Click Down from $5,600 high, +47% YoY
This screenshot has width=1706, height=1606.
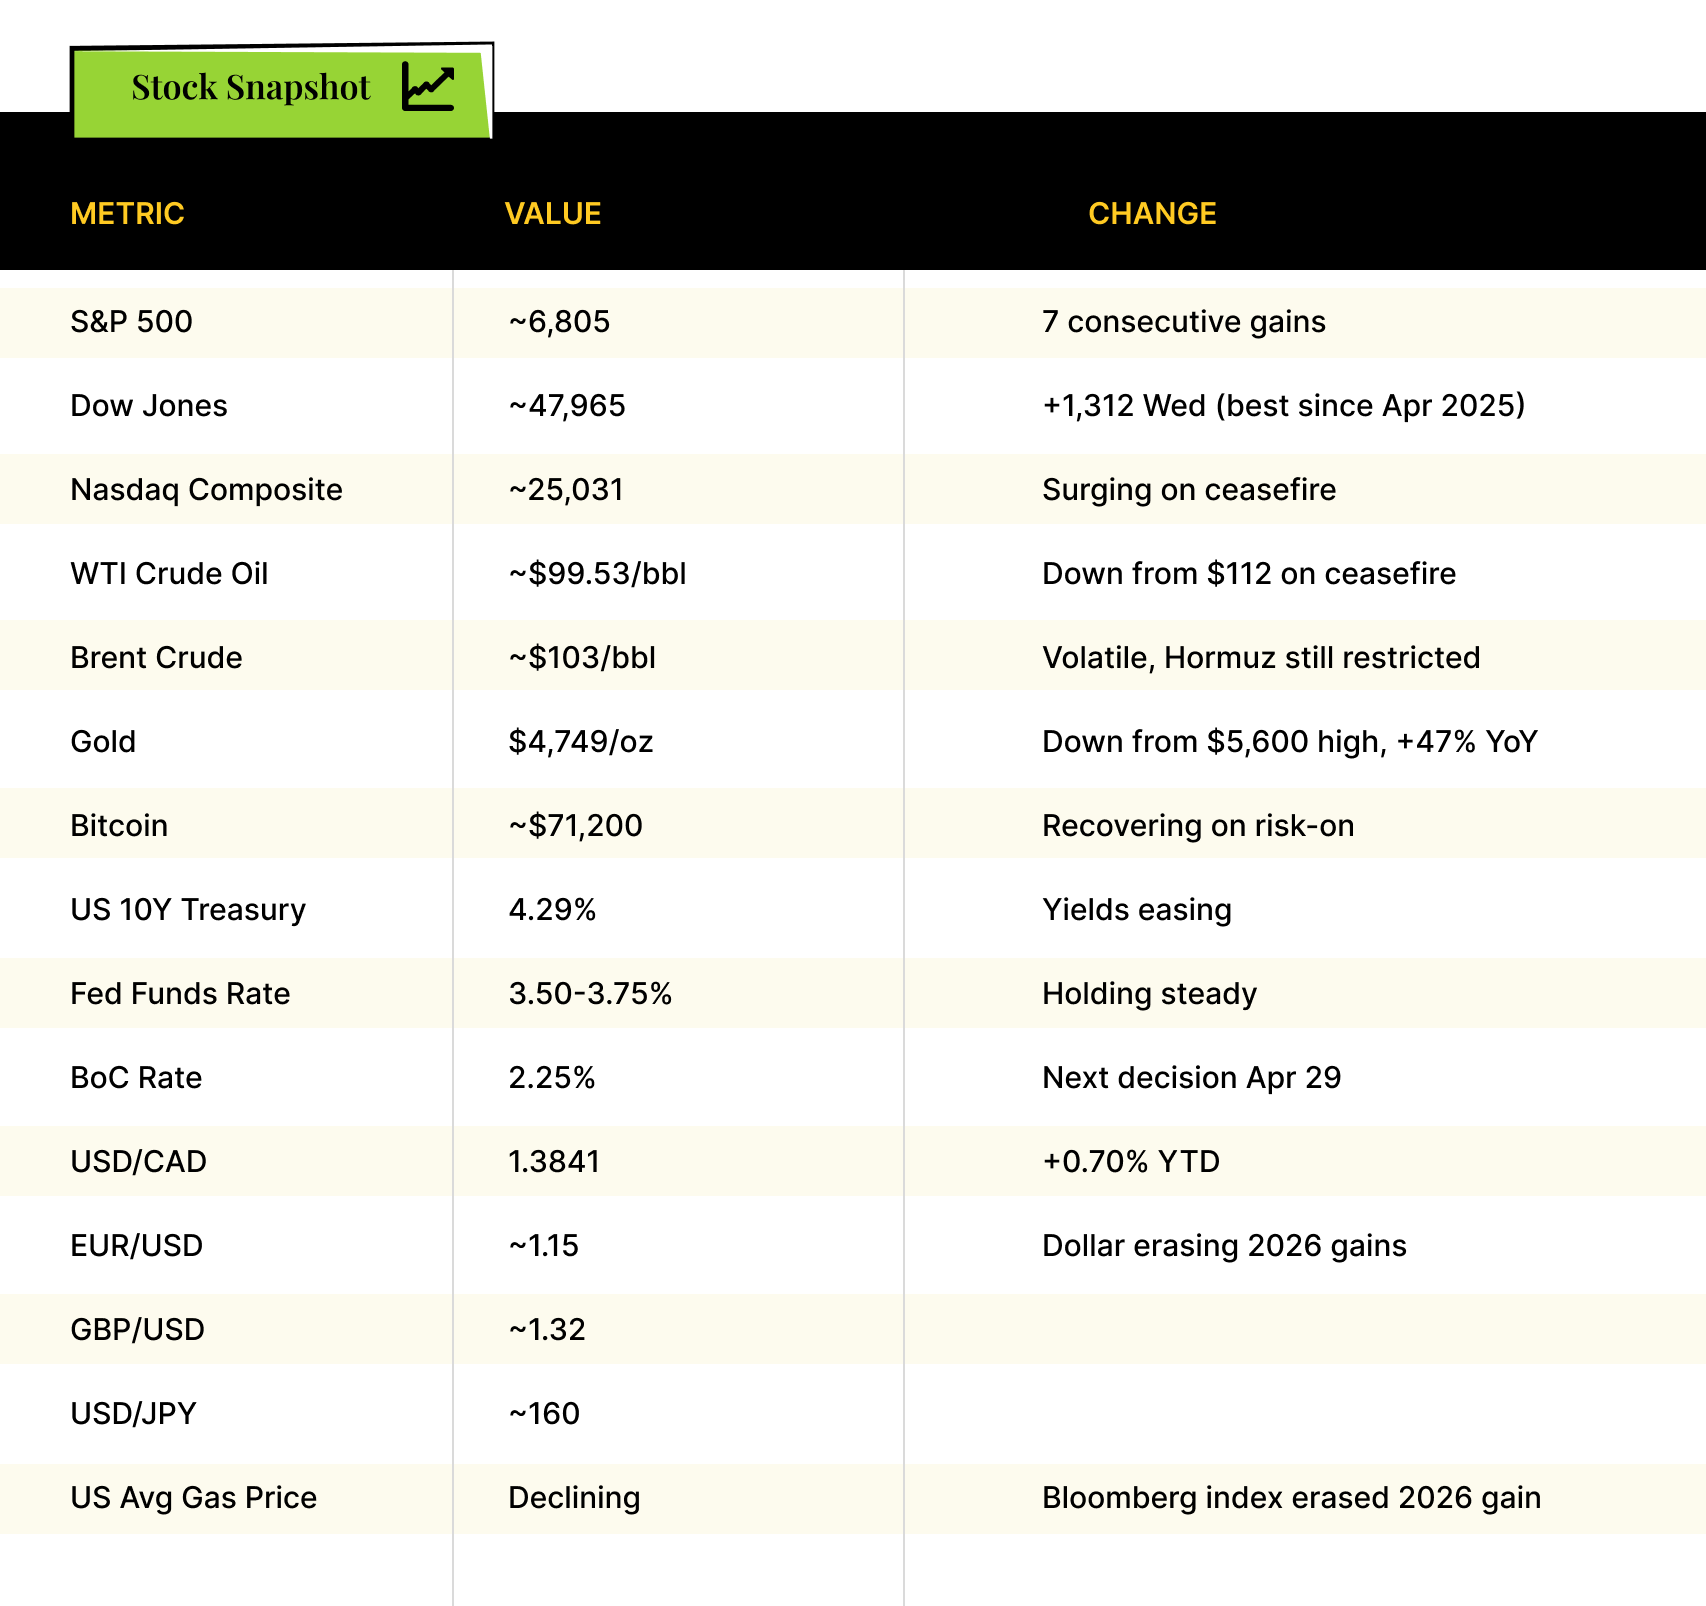click(x=1290, y=742)
